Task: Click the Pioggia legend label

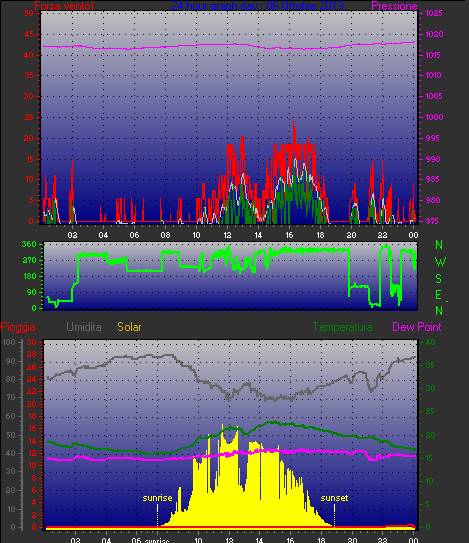Action: point(18,327)
